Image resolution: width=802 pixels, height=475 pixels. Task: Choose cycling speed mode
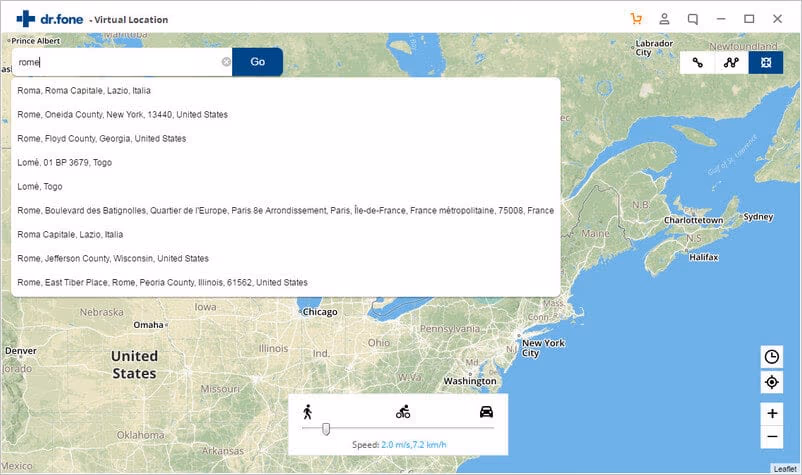coord(403,411)
